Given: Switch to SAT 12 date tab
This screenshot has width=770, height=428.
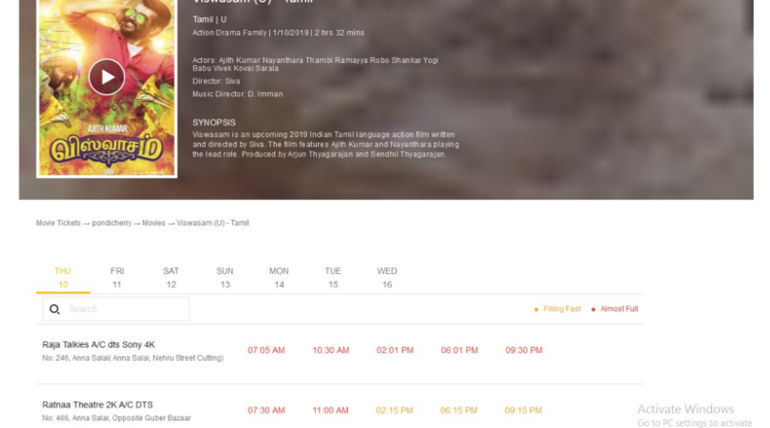Looking at the screenshot, I should (x=171, y=278).
